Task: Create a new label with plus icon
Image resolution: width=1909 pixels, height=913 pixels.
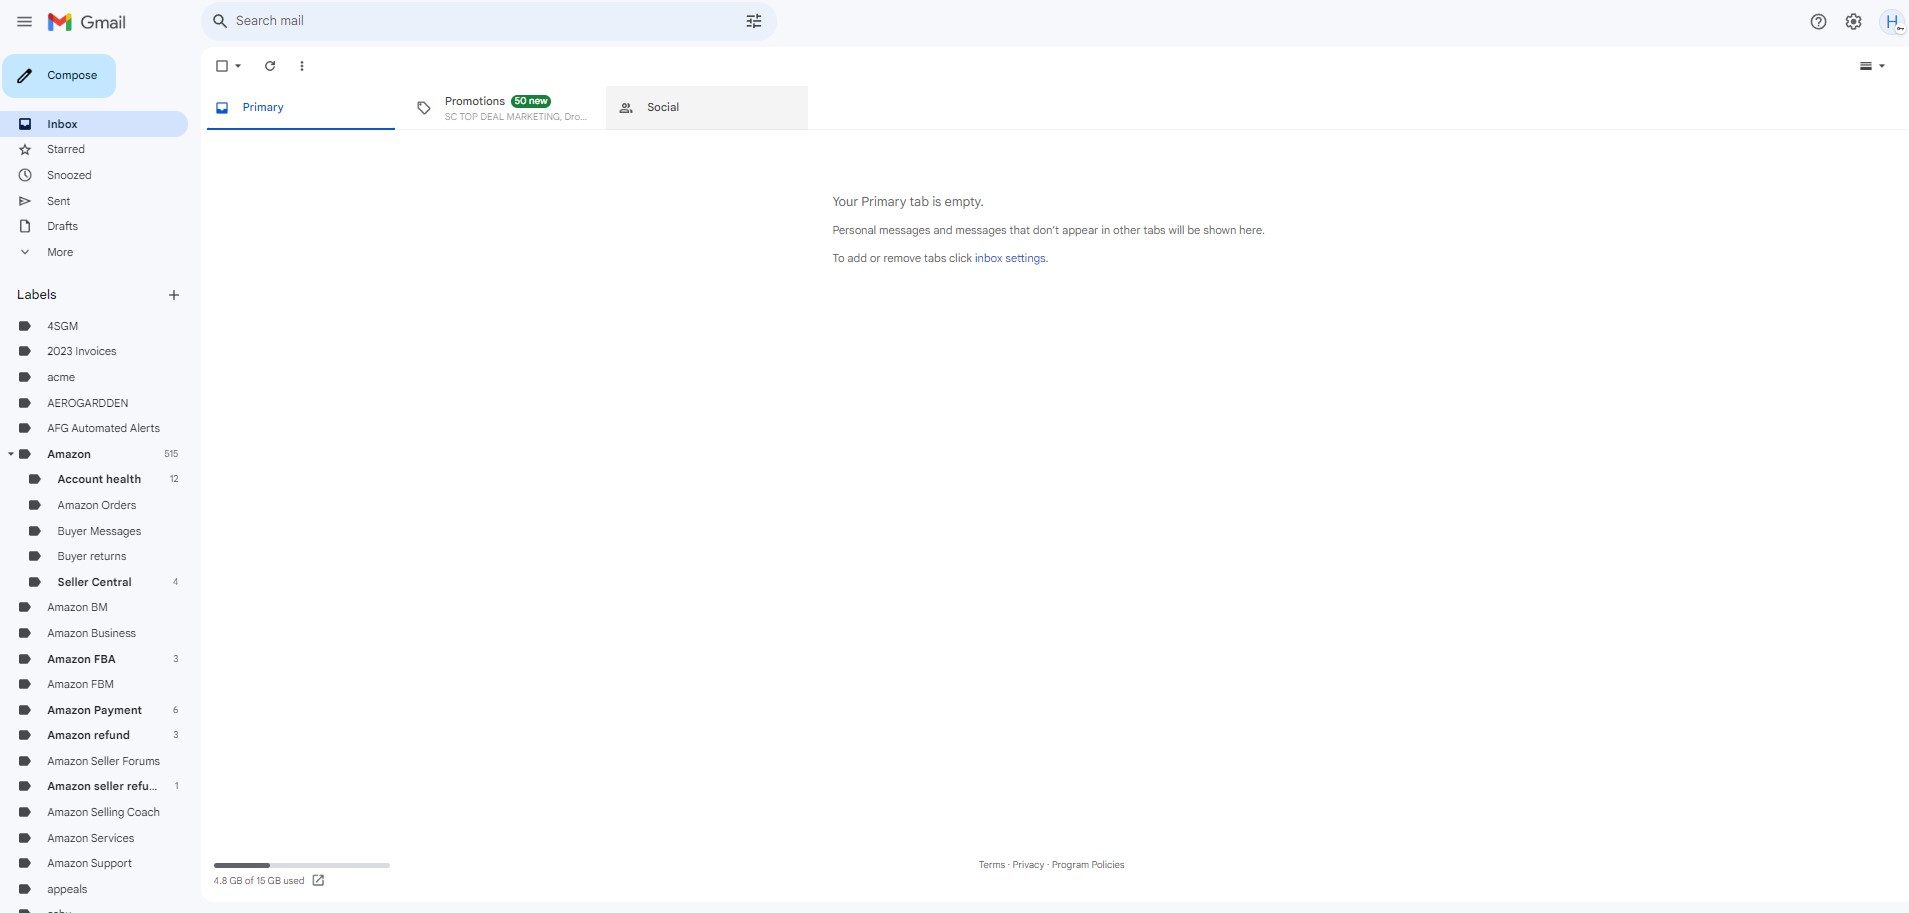Action: click(x=174, y=295)
